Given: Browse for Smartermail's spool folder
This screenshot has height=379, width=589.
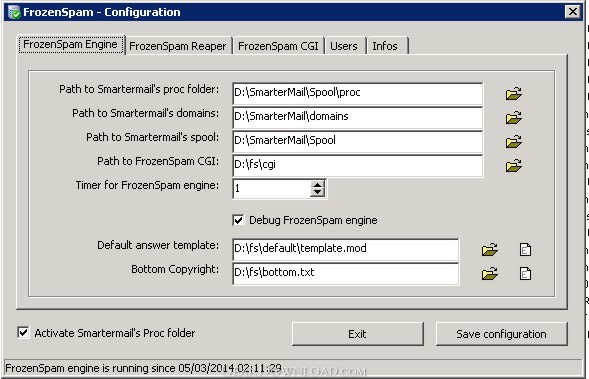Looking at the screenshot, I should pyautogui.click(x=513, y=142).
